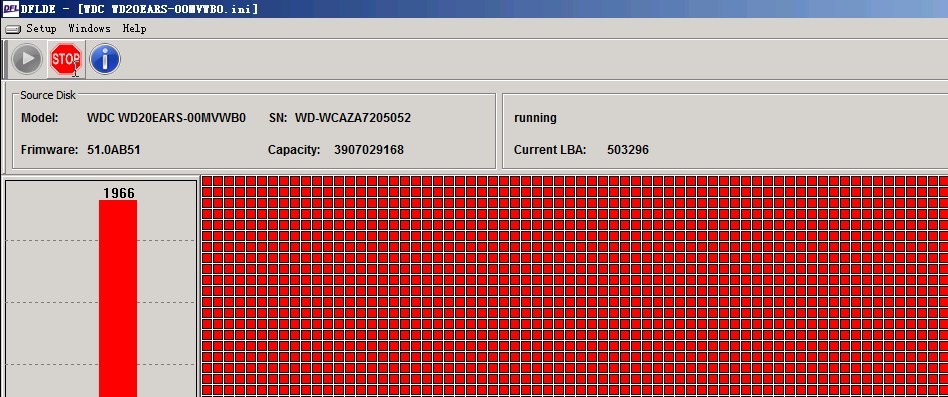Open the blue Info icon

click(x=105, y=59)
